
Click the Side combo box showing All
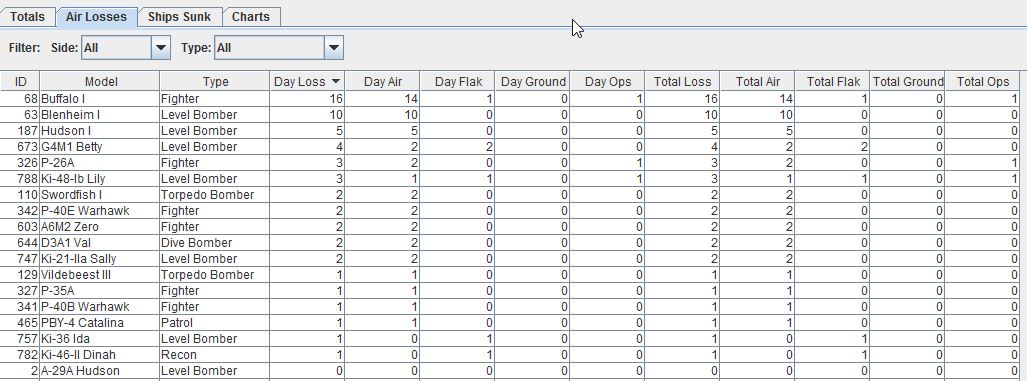tap(126, 48)
